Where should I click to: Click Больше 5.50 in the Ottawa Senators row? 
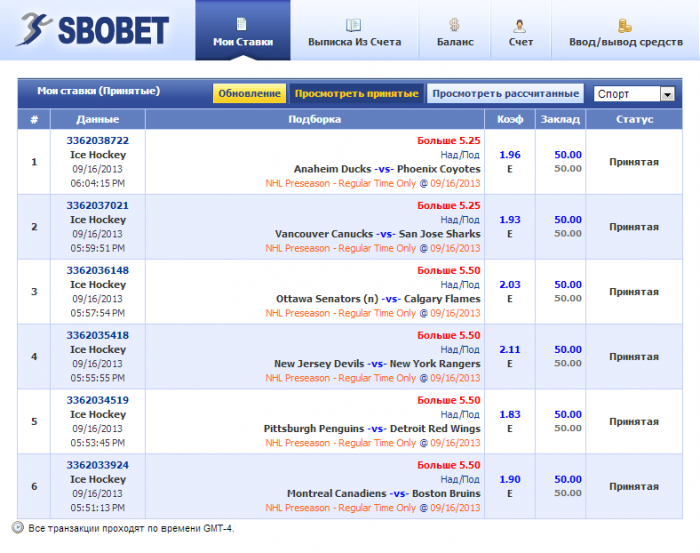coord(449,270)
